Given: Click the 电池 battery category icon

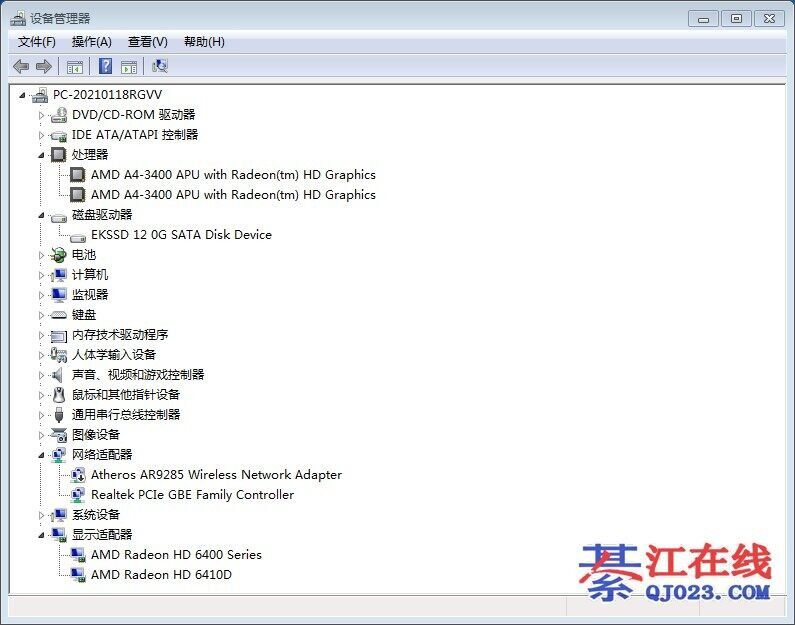Looking at the screenshot, I should [59, 254].
